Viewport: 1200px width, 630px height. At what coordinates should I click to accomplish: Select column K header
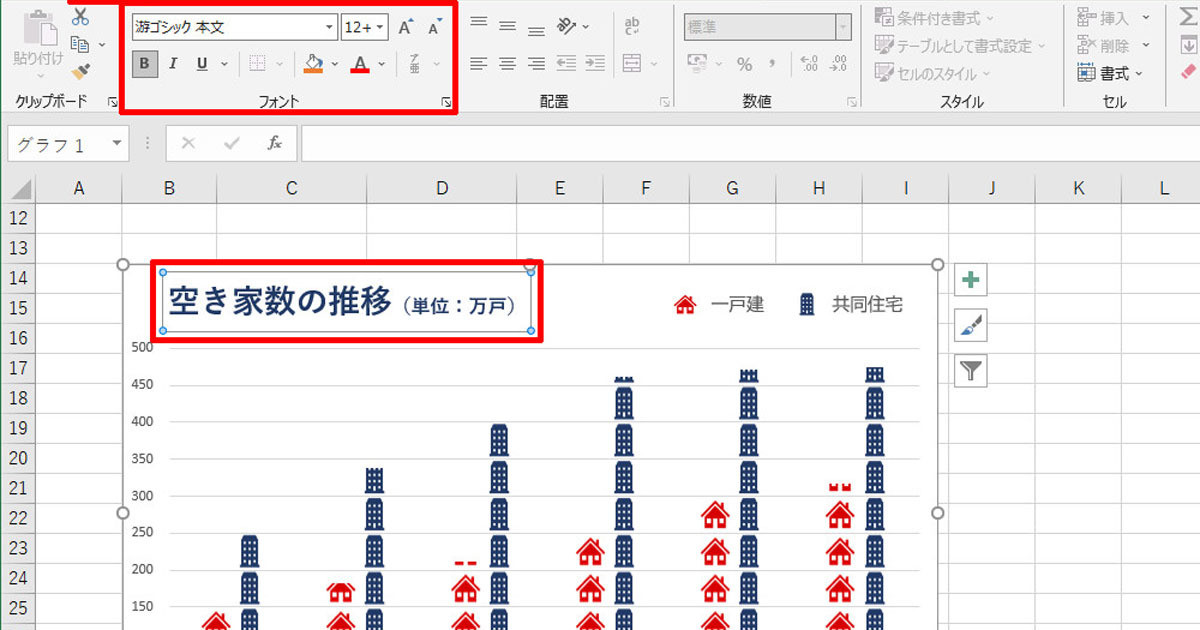click(1078, 188)
